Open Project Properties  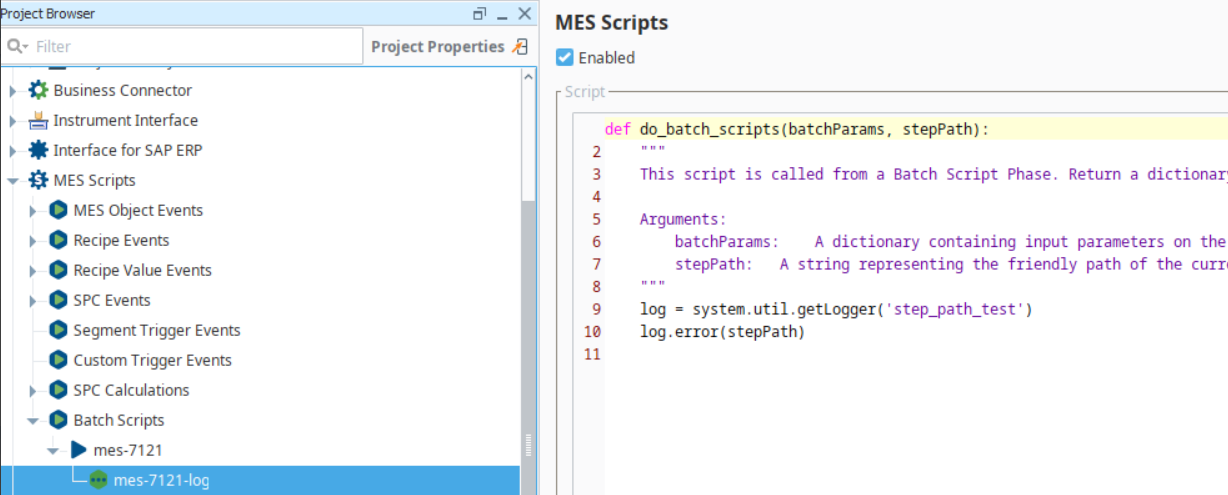click(437, 46)
